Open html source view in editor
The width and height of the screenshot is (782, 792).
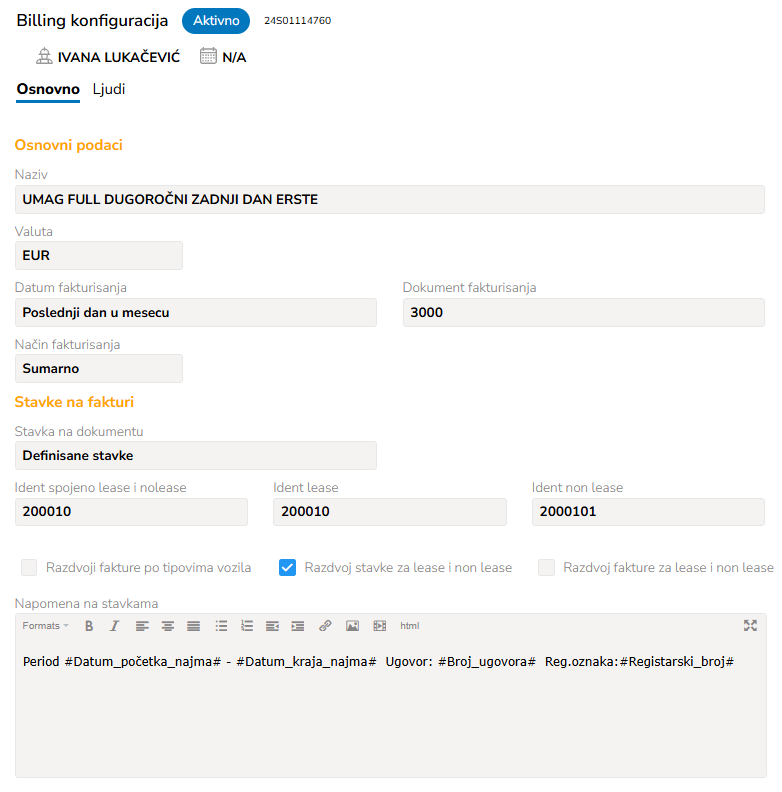tap(409, 626)
